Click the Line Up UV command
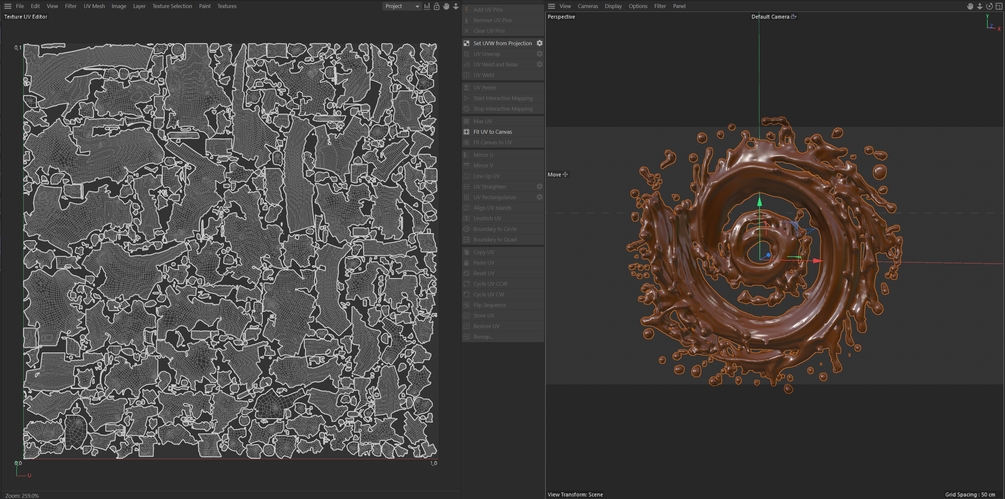1005x499 pixels. [503, 176]
